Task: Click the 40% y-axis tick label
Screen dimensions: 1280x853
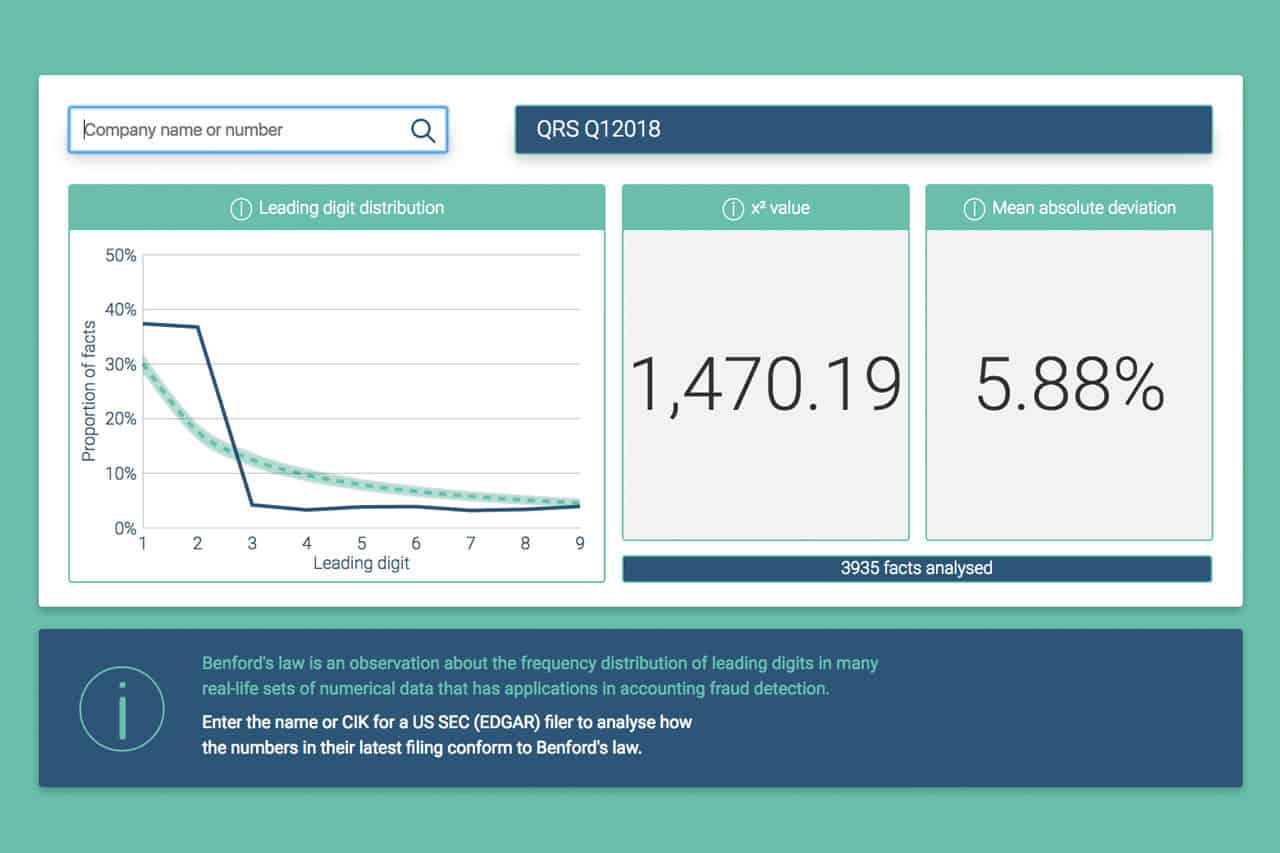Action: [120, 310]
